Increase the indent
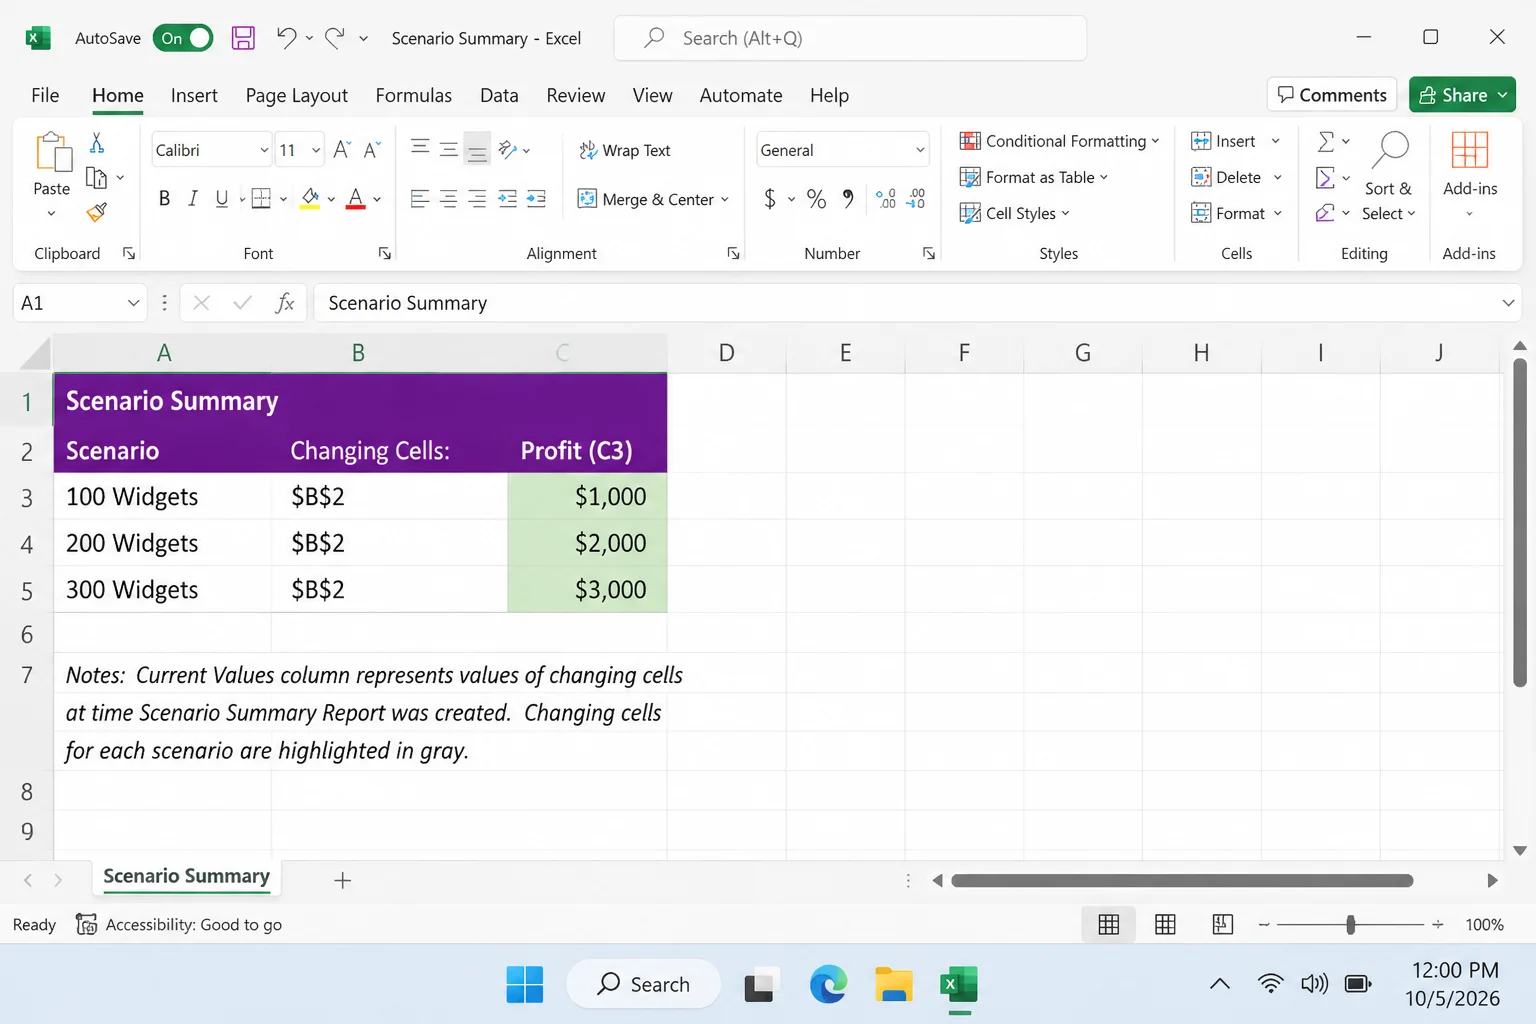 pyautogui.click(x=536, y=199)
